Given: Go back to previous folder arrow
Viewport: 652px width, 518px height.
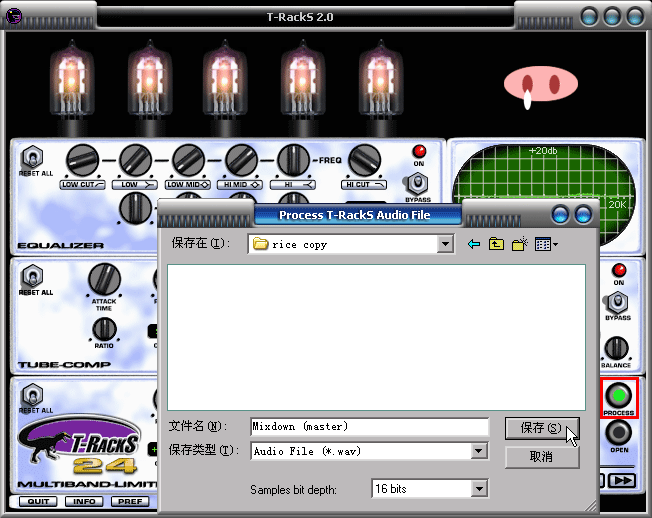Looking at the screenshot, I should tap(474, 244).
